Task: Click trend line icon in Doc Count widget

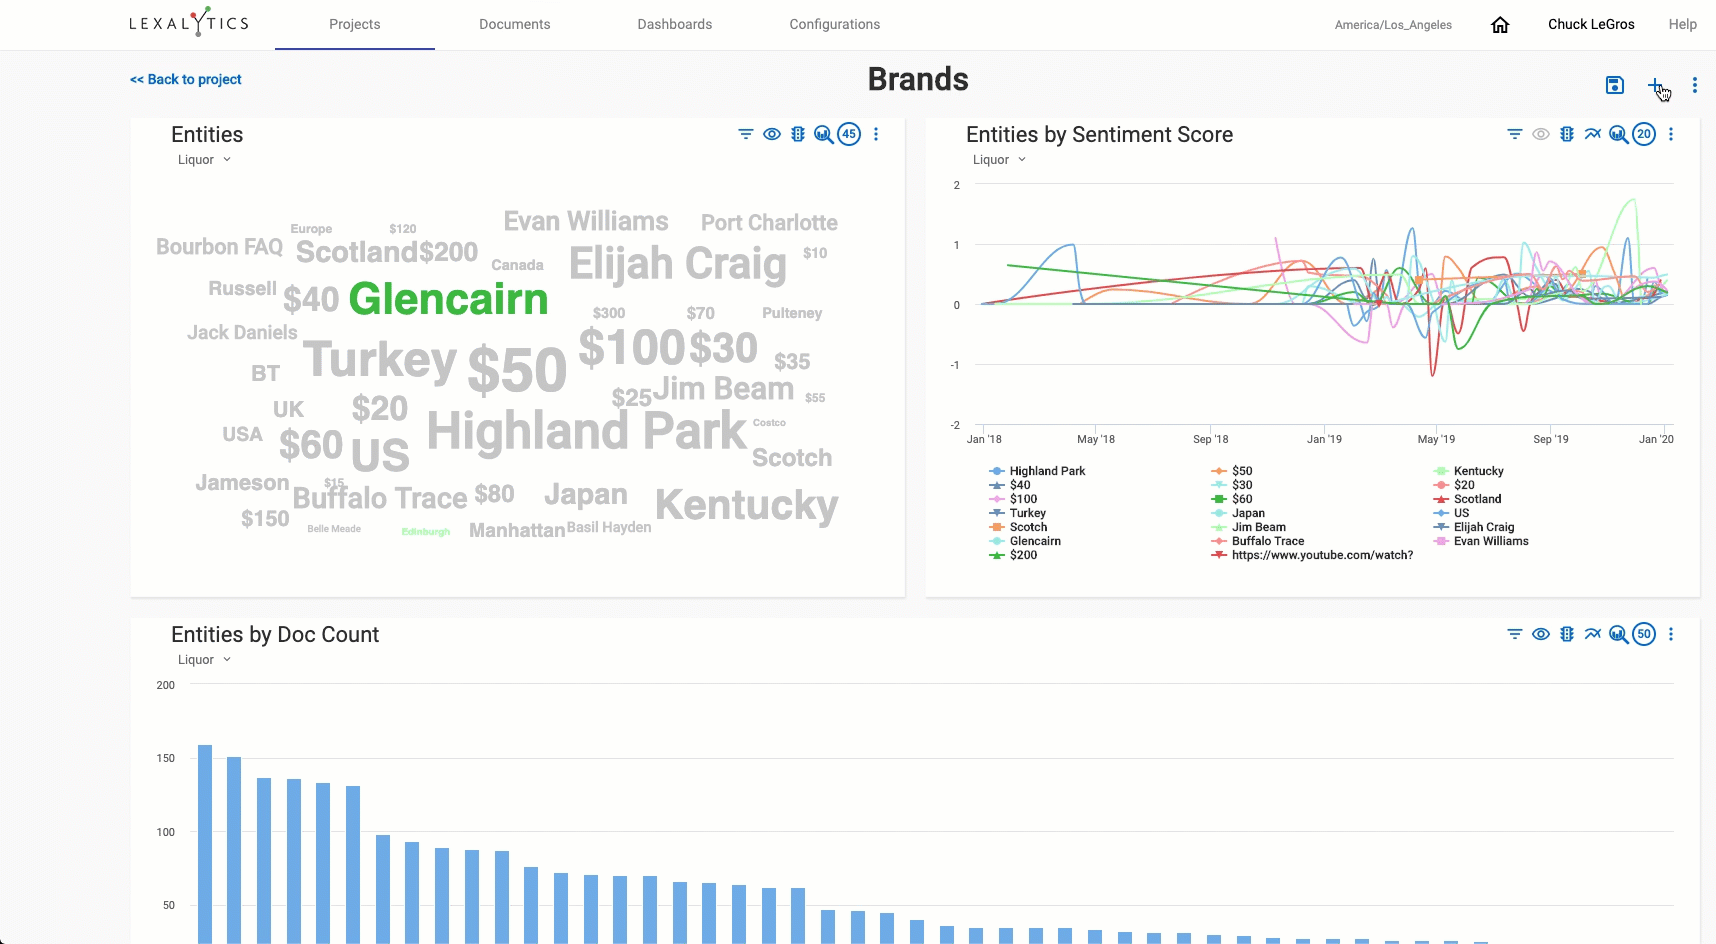Action: point(1593,634)
